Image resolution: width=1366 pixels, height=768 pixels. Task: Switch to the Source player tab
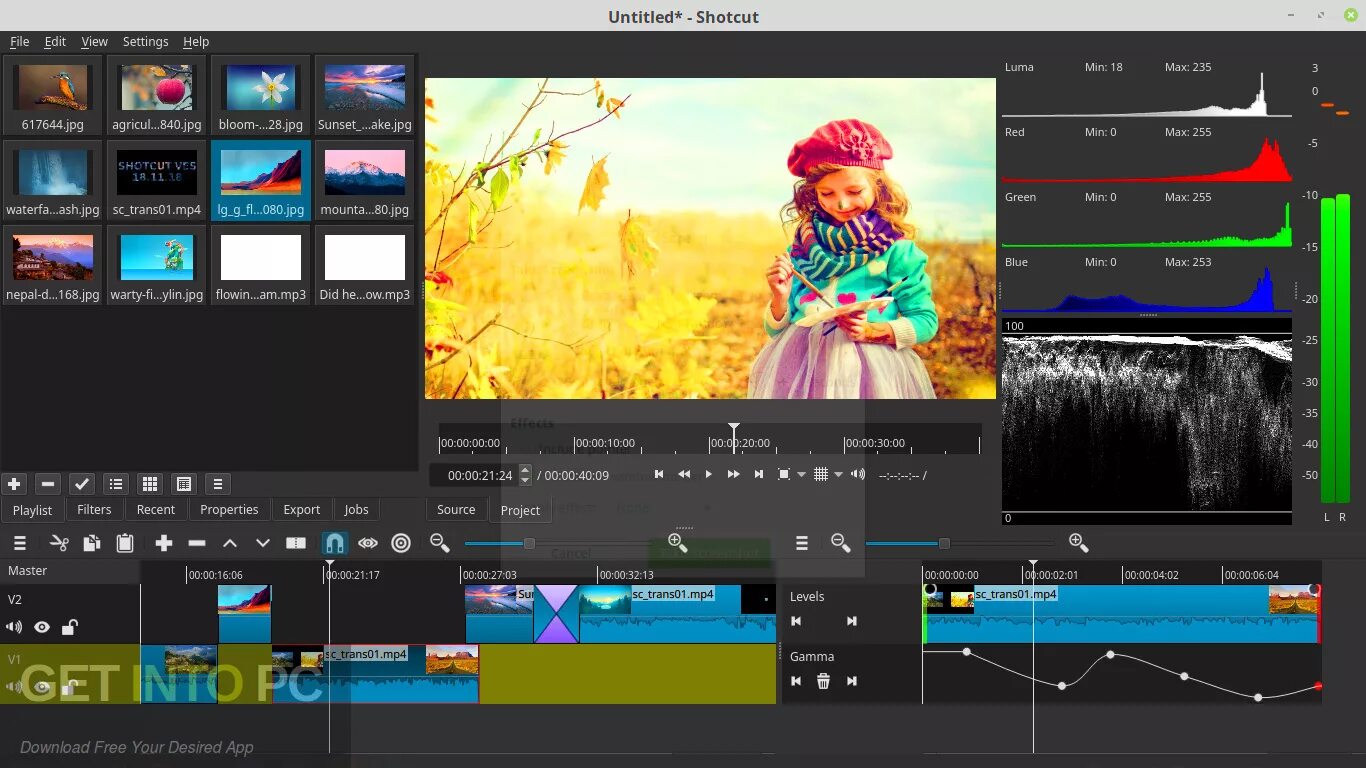coord(456,509)
